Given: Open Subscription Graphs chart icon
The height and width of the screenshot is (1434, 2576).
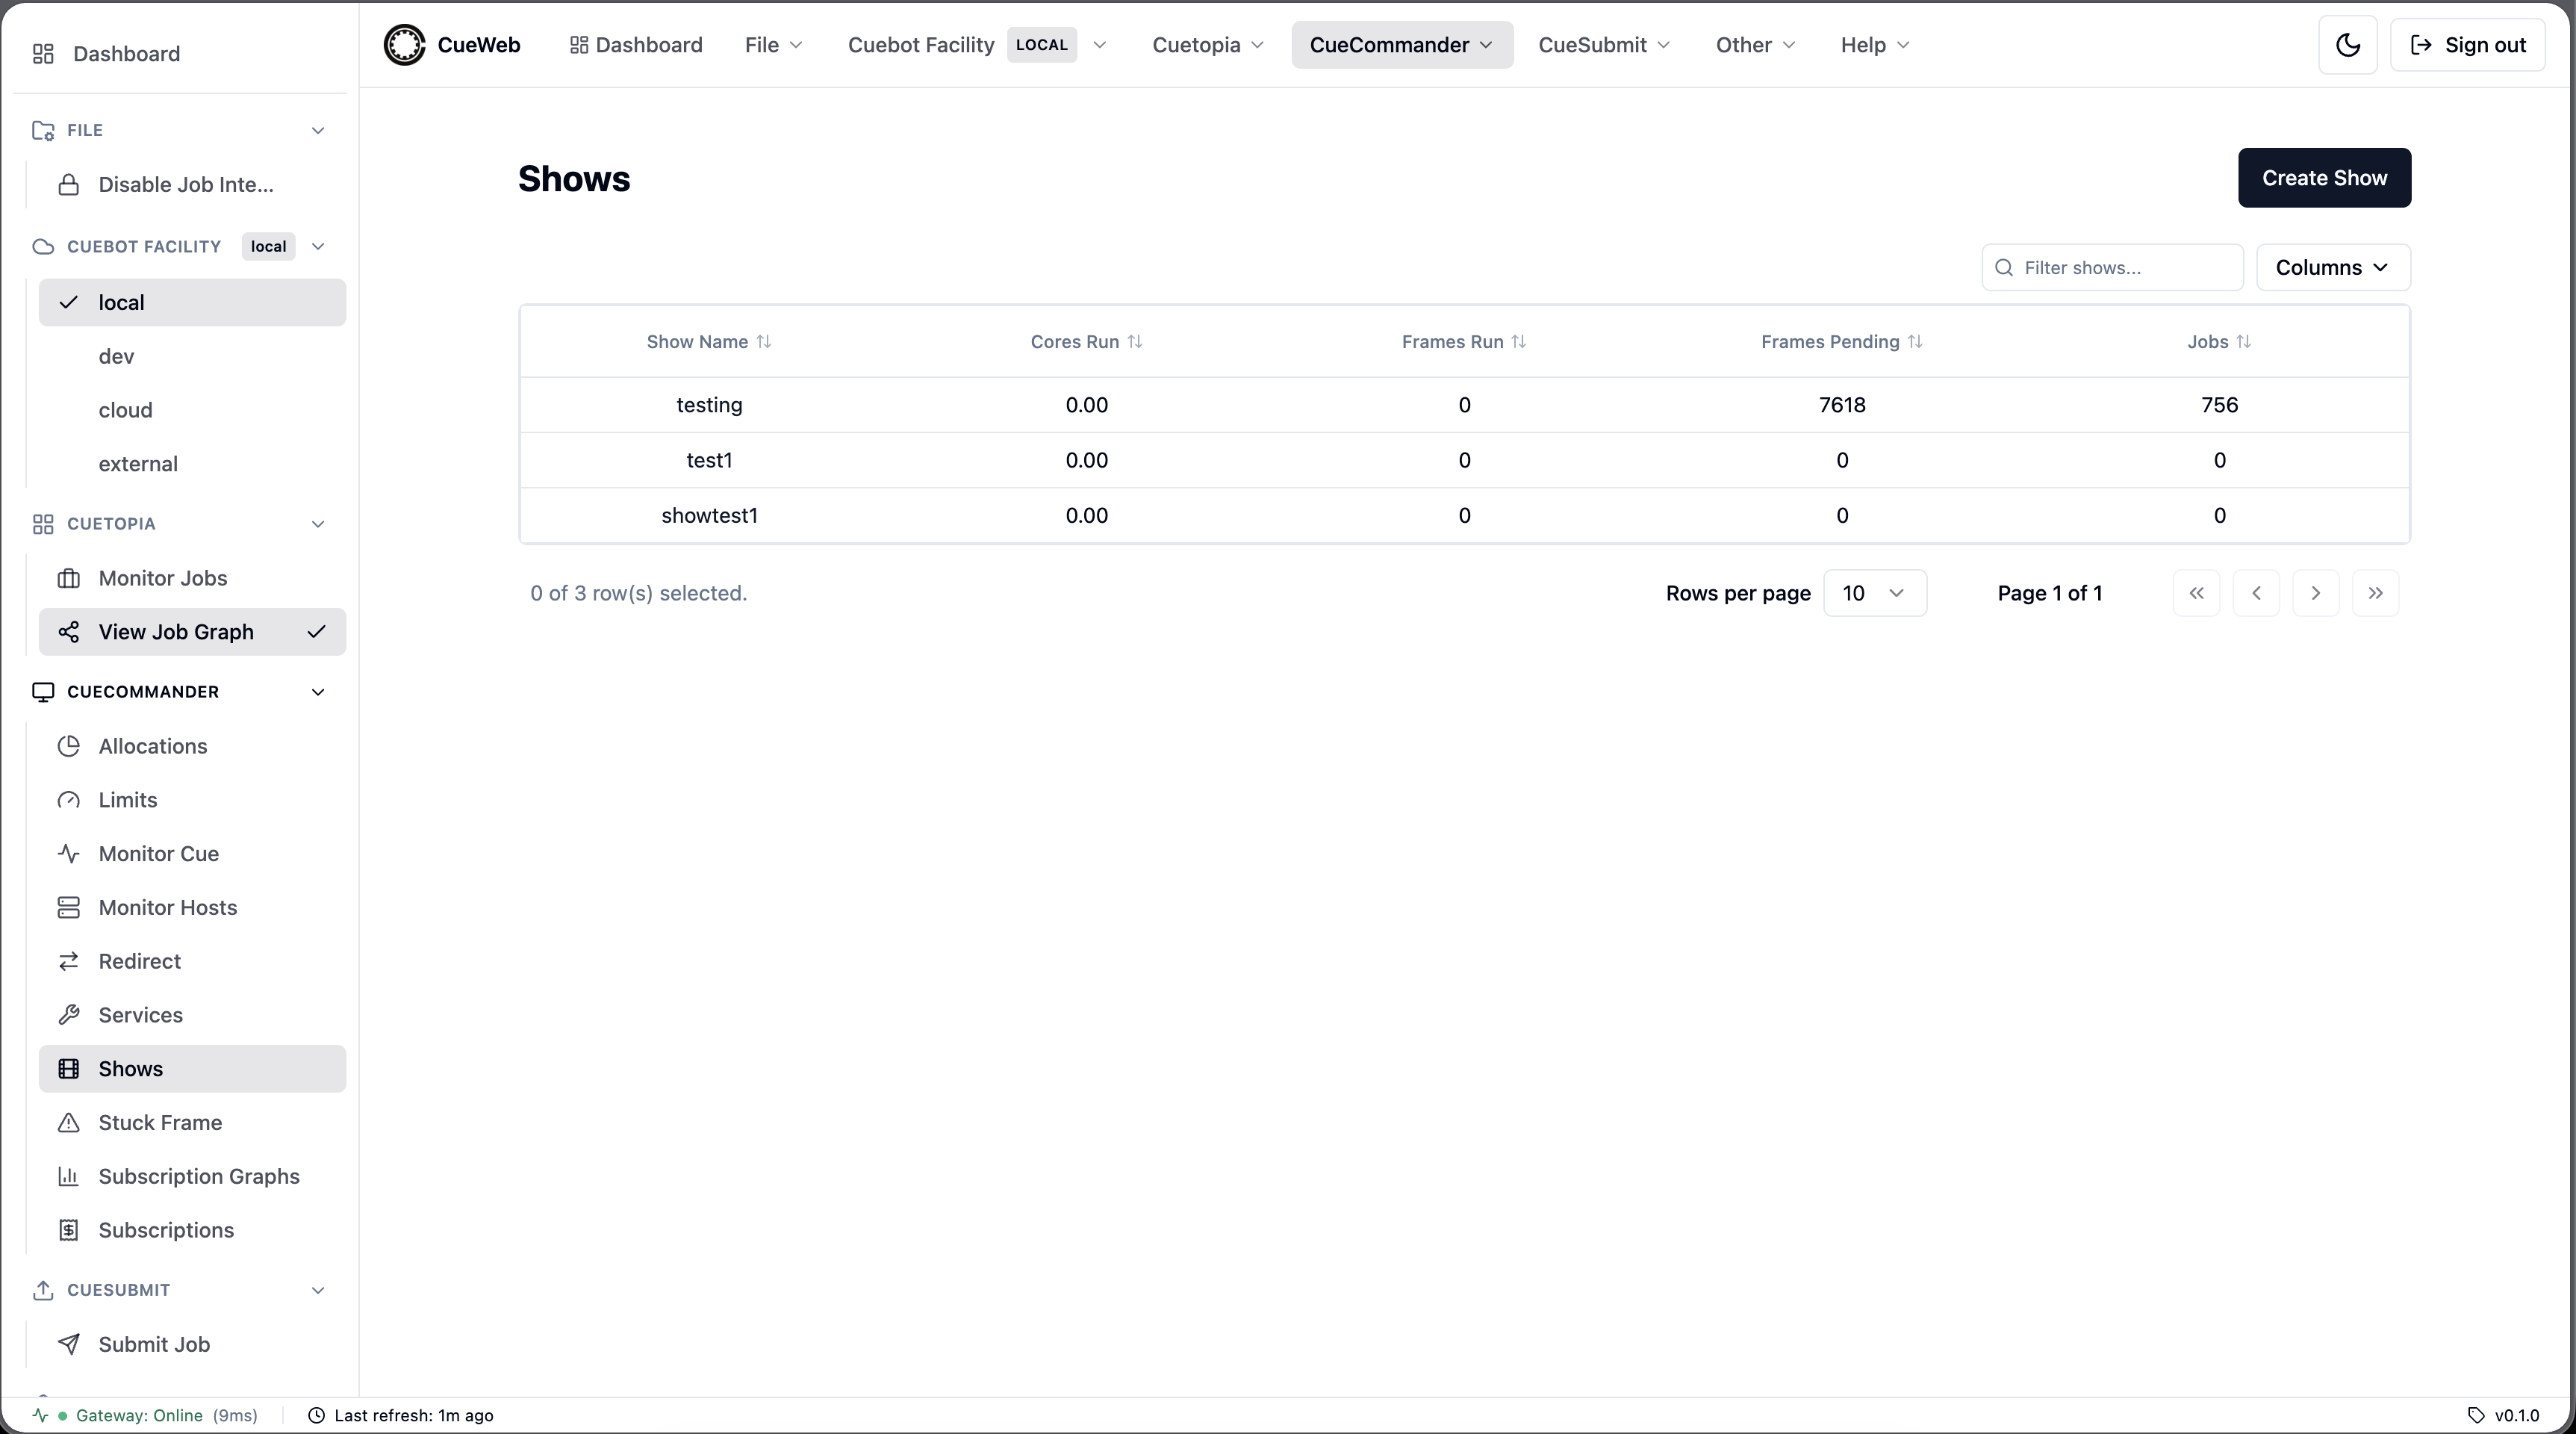Looking at the screenshot, I should tap(68, 1177).
